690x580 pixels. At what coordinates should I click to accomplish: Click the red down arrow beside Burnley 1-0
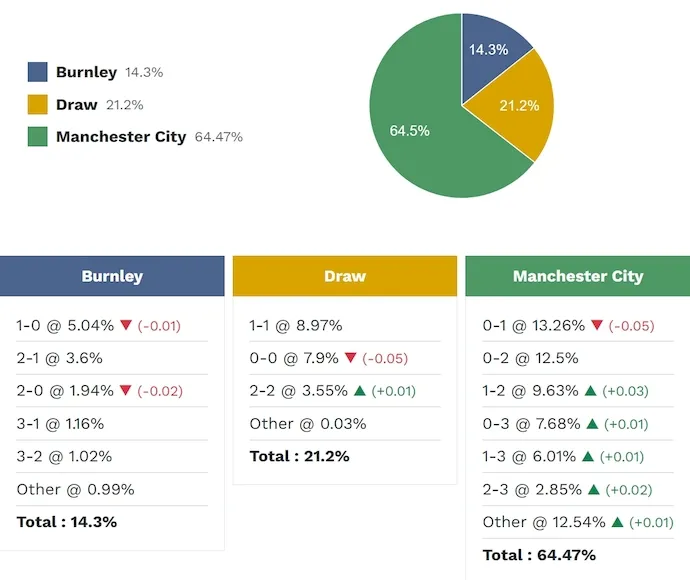click(126, 326)
